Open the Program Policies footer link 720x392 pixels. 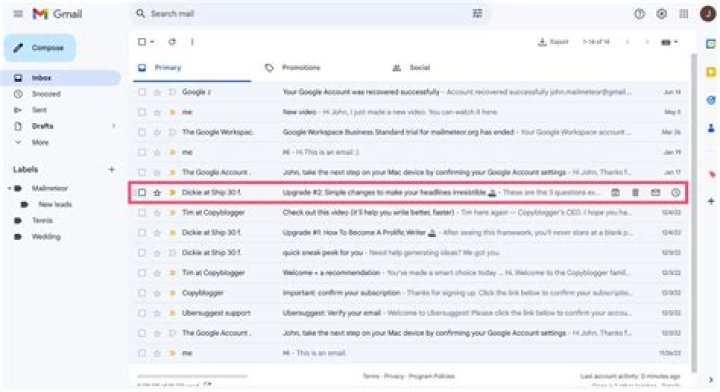431,376
